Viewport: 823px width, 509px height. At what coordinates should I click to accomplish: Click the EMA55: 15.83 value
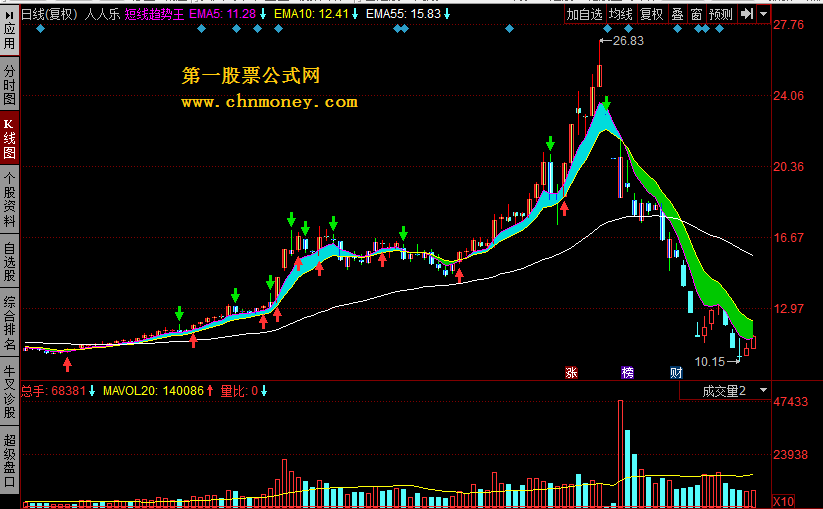[404, 14]
